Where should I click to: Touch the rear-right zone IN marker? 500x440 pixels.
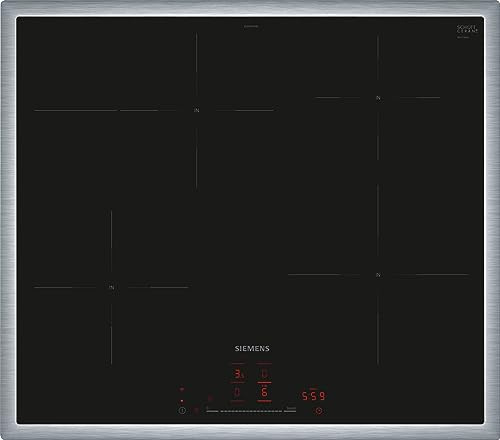click(378, 98)
